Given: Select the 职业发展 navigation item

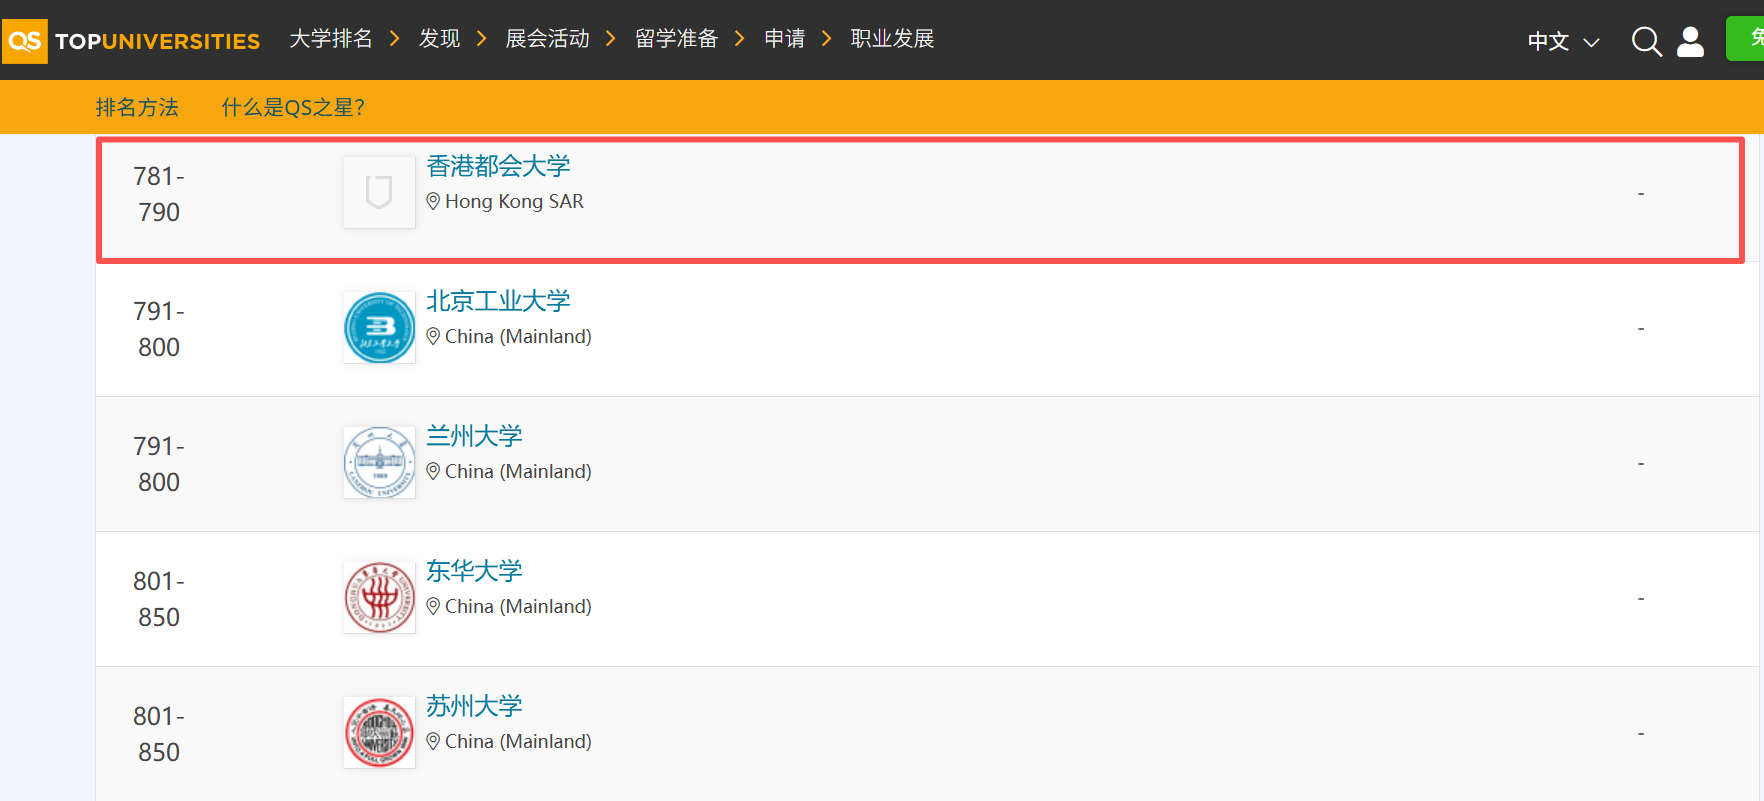Looking at the screenshot, I should (892, 39).
